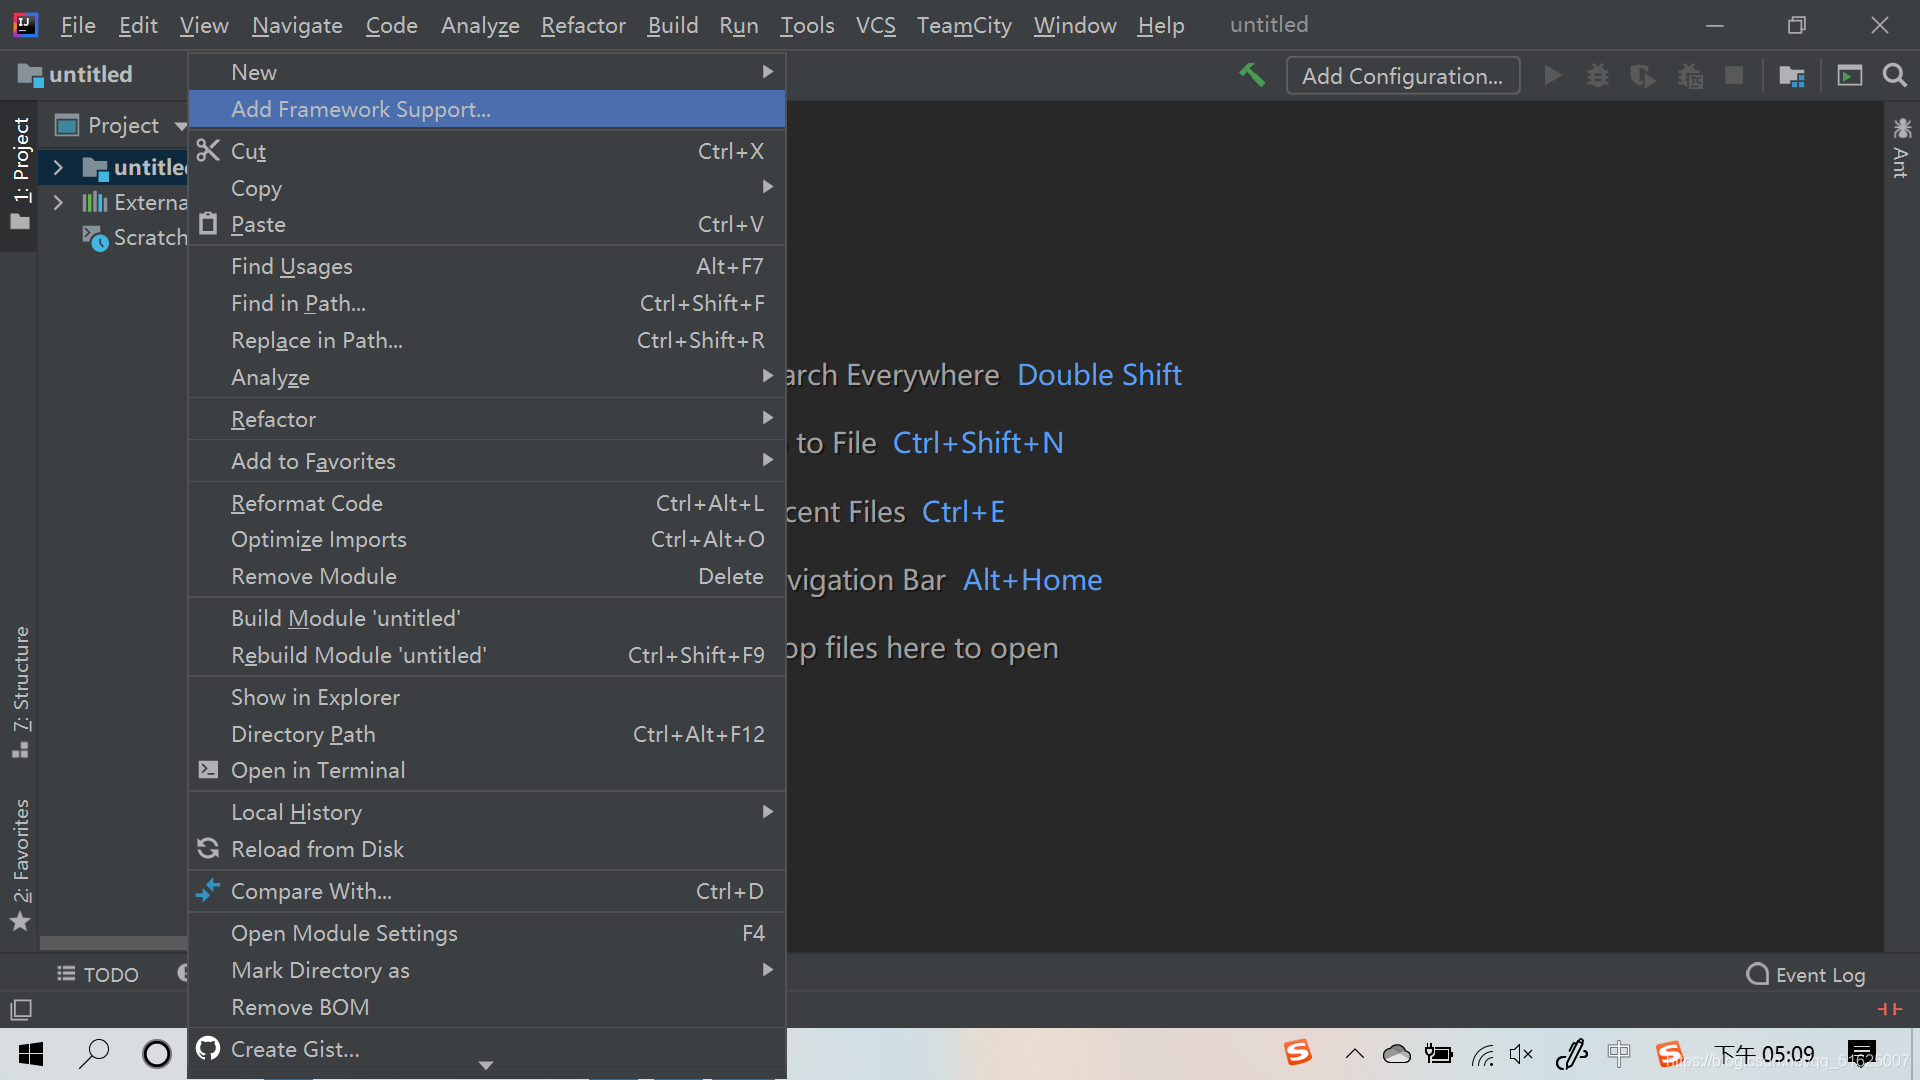Viewport: 1920px width, 1080px height.
Task: Click the GitHub Create Gist icon
Action: [x=208, y=1048]
